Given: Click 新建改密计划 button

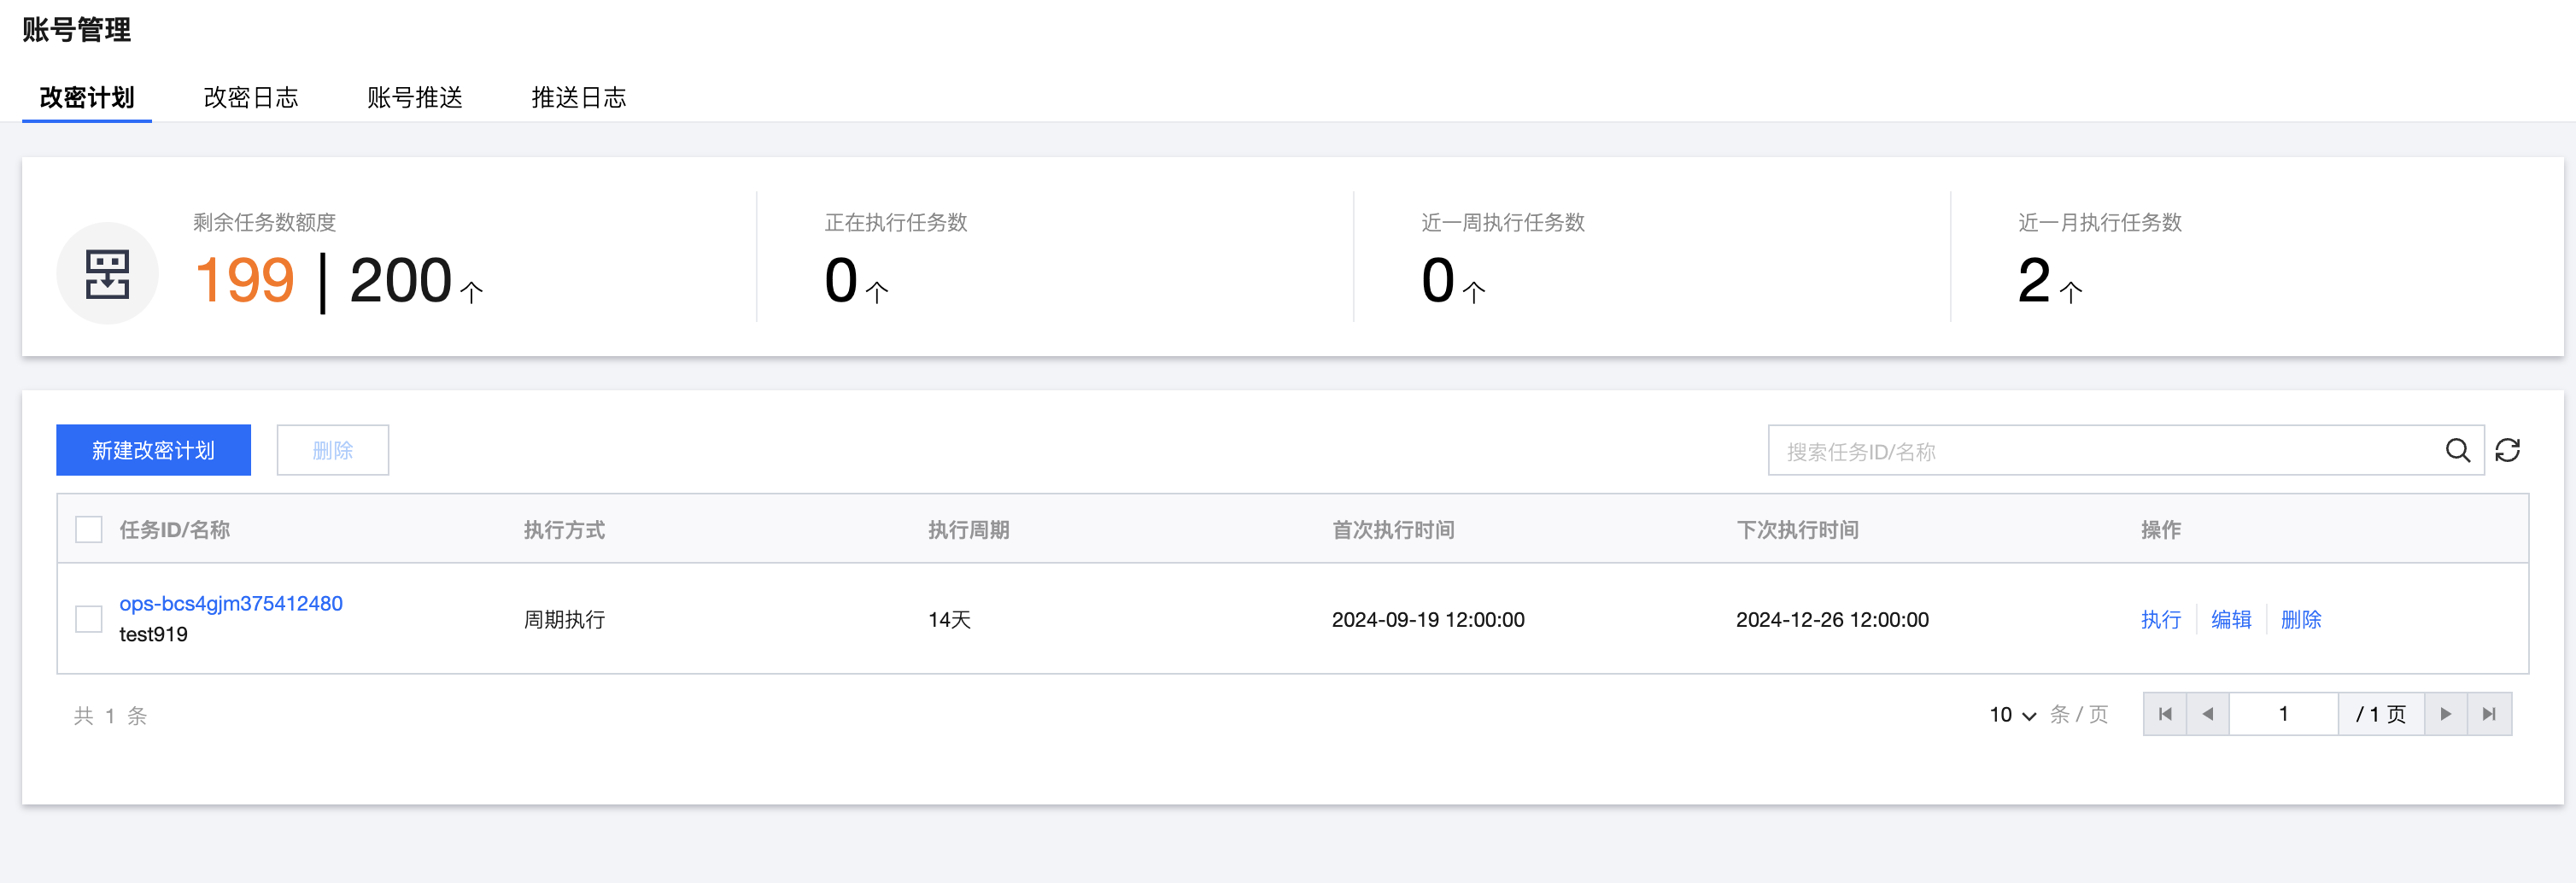Looking at the screenshot, I should [x=153, y=450].
